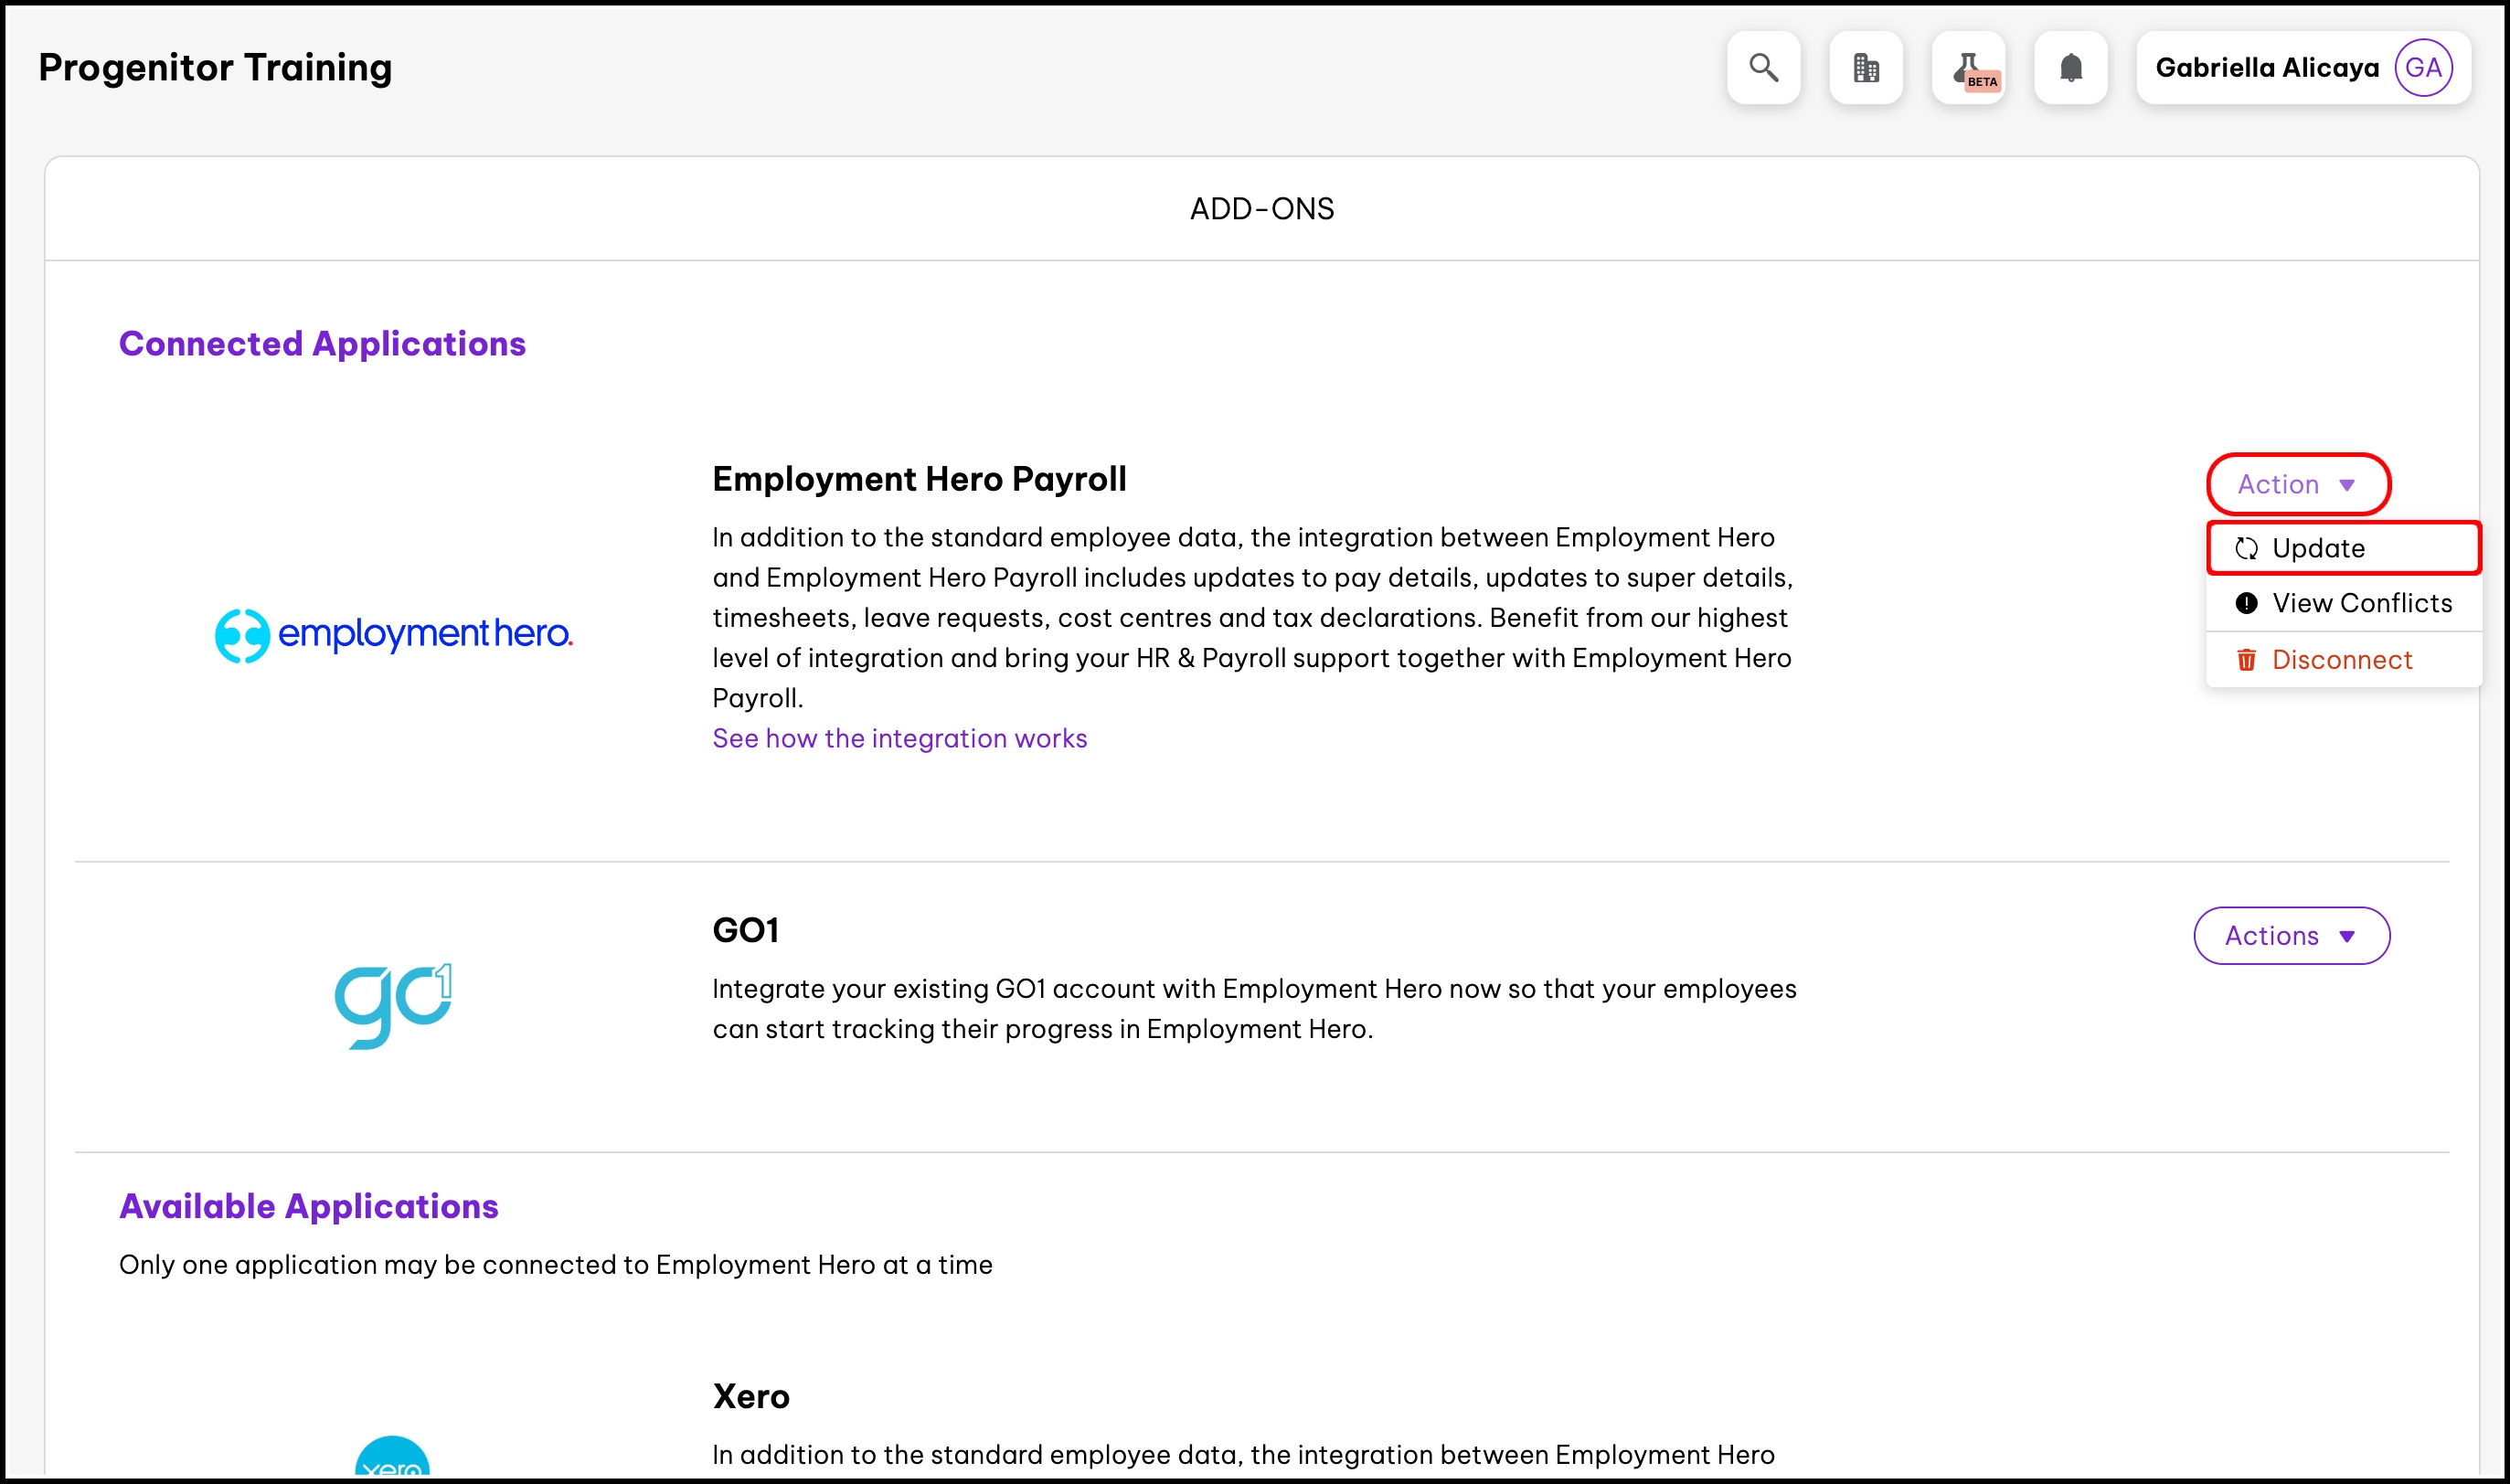Open the BETA flask icon
The width and height of the screenshot is (2510, 1484).
pyautogui.click(x=1969, y=68)
